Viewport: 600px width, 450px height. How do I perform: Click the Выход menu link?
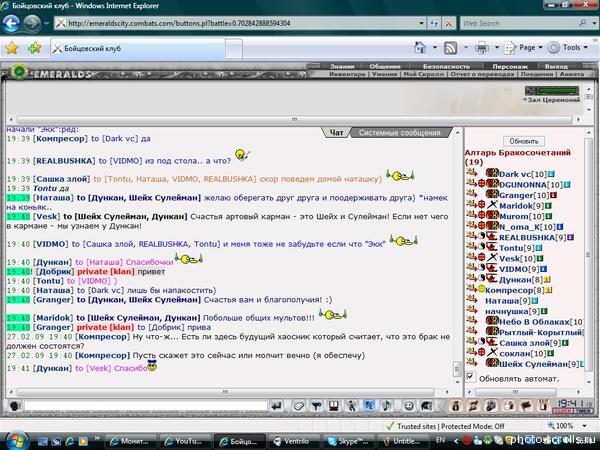[556, 66]
